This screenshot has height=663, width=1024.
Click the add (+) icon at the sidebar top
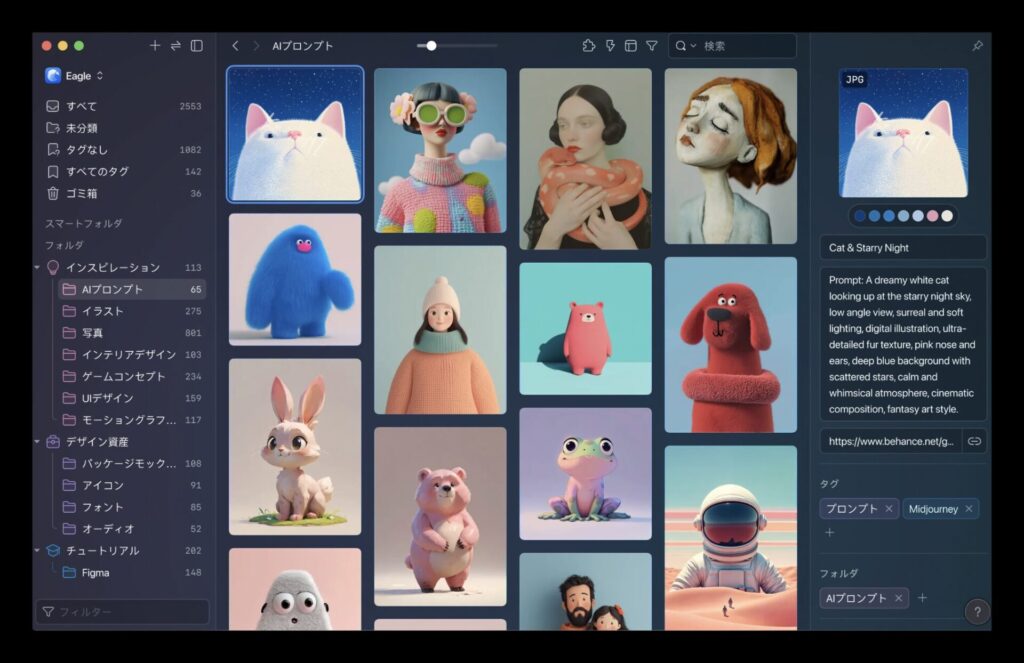pyautogui.click(x=155, y=45)
